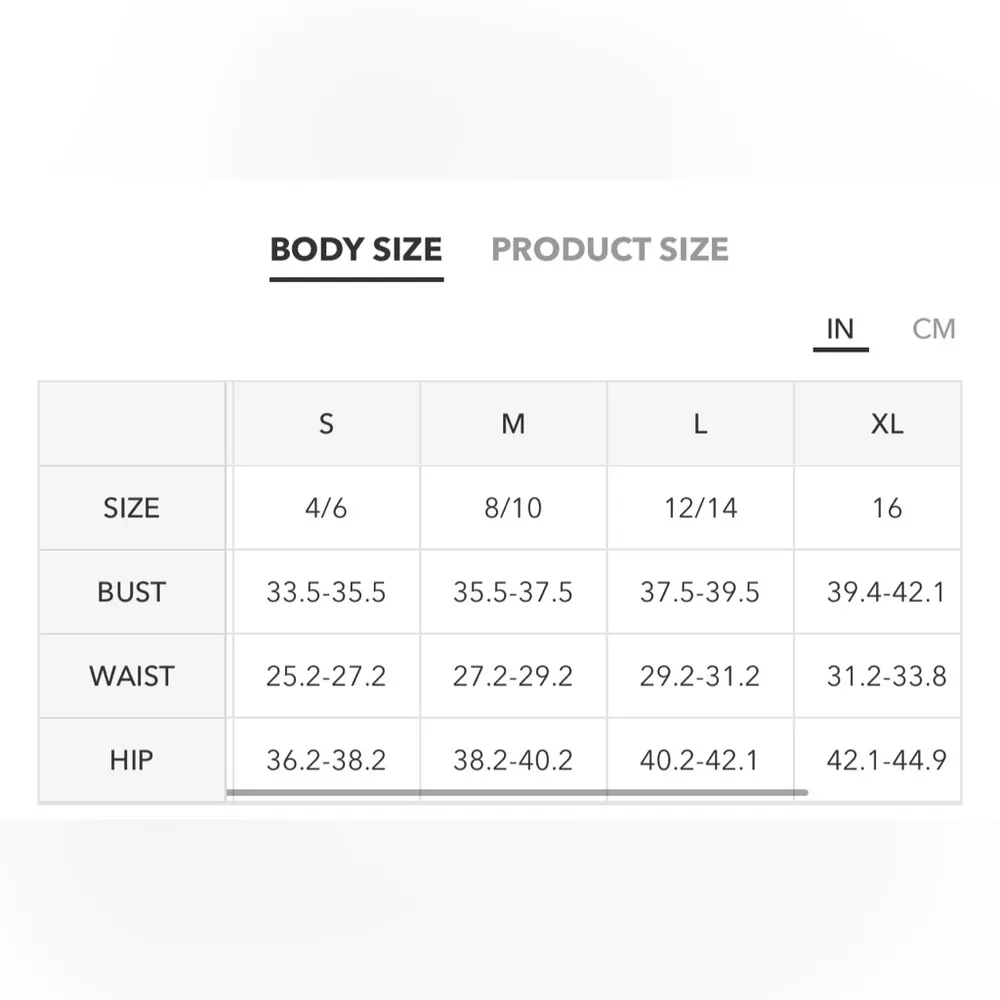Click the L column header
The height and width of the screenshot is (1000, 1000).
pos(700,424)
